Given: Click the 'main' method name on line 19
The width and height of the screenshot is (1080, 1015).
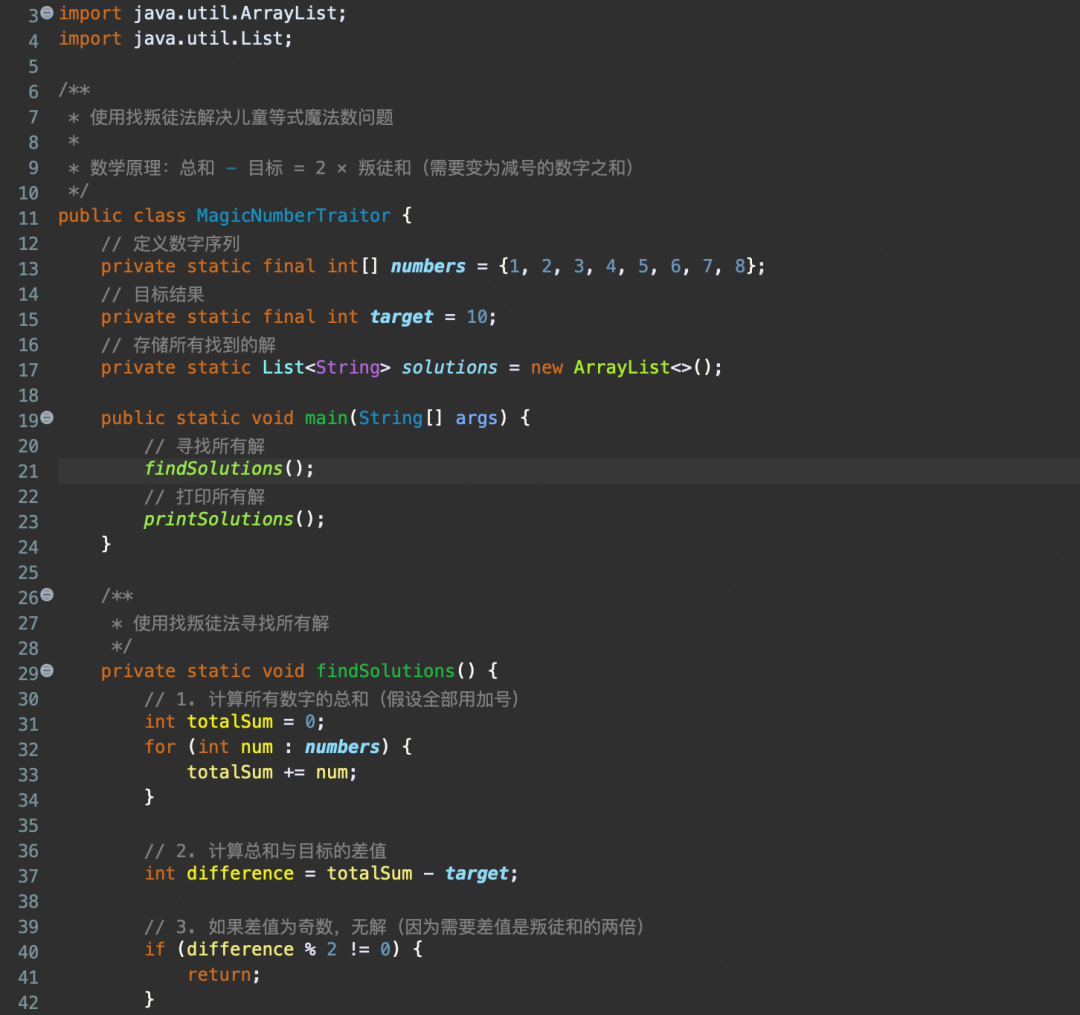Looking at the screenshot, I should click(326, 418).
